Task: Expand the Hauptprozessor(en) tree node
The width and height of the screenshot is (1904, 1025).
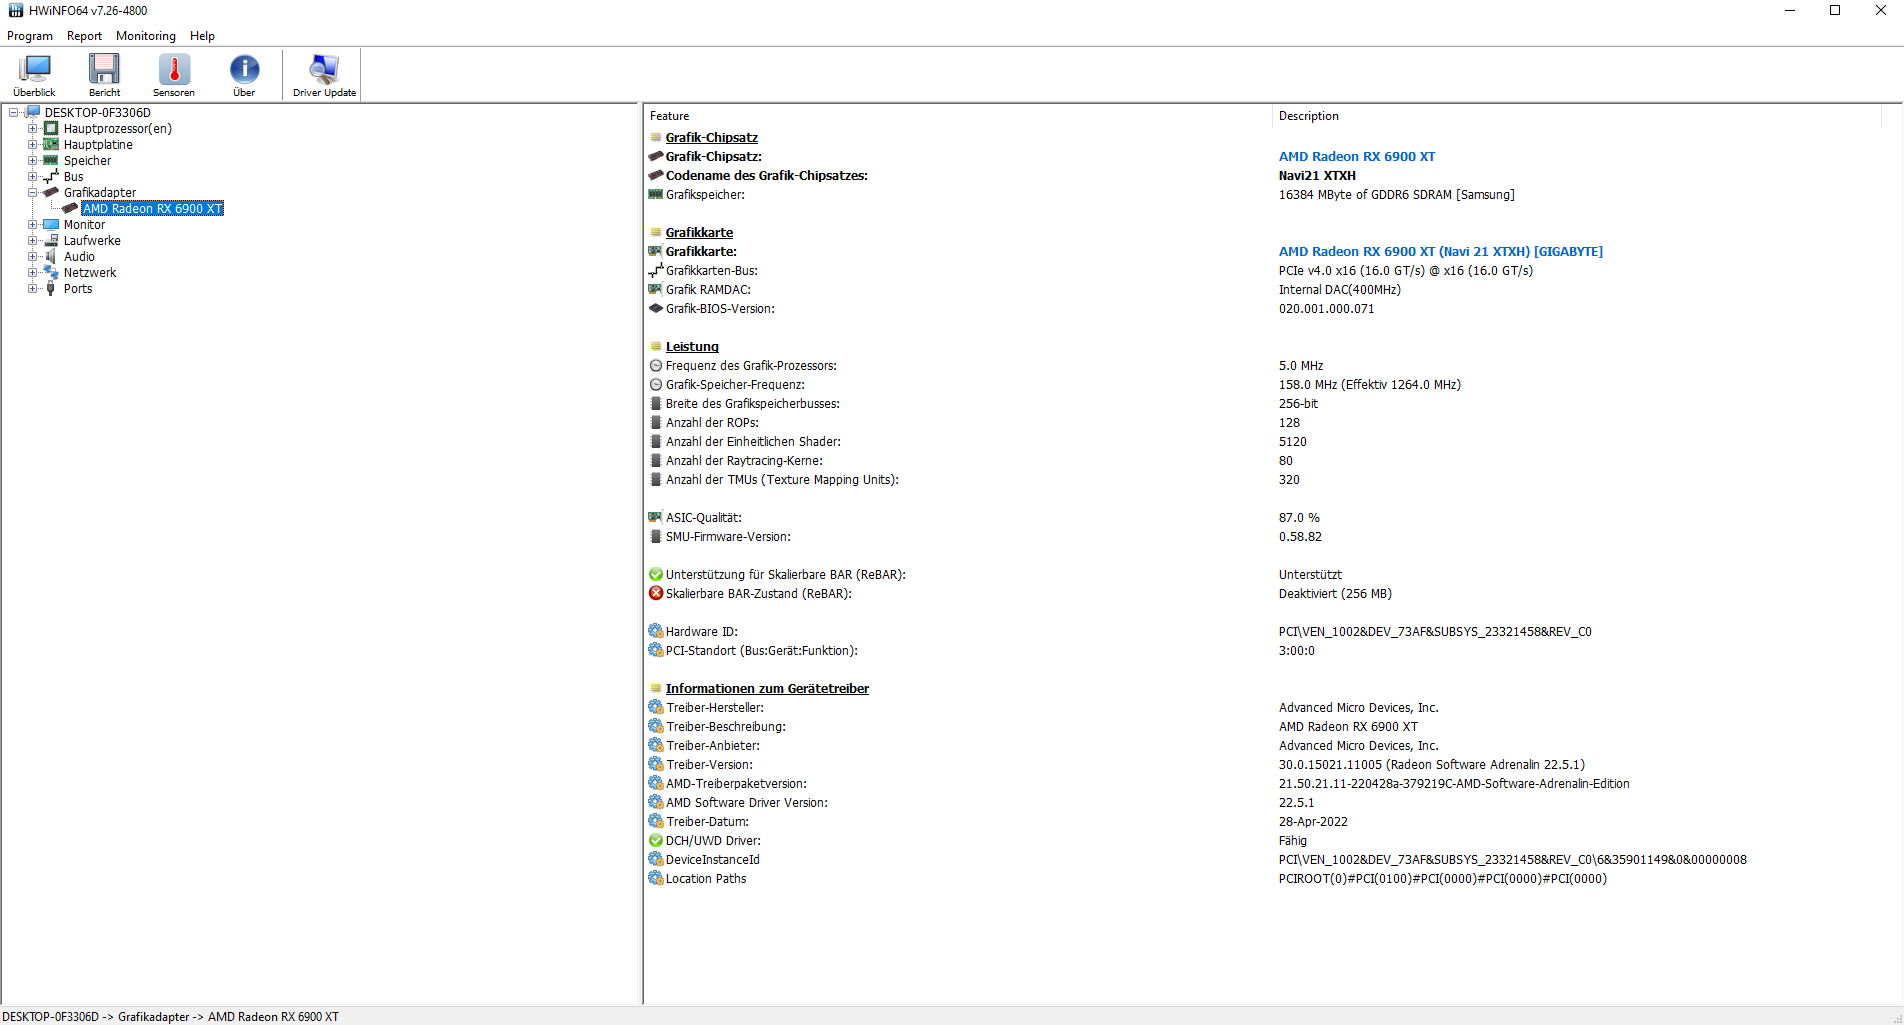Action: click(33, 128)
